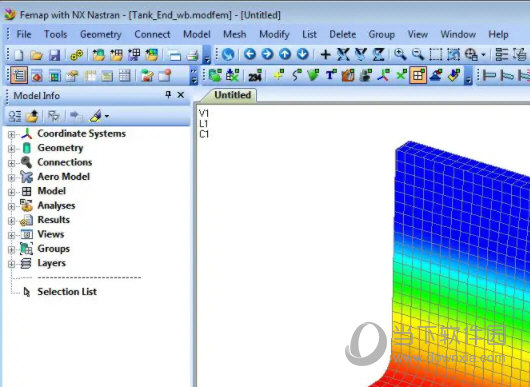Click the black 234 label display icon
This screenshot has width=530, height=387.
point(255,76)
